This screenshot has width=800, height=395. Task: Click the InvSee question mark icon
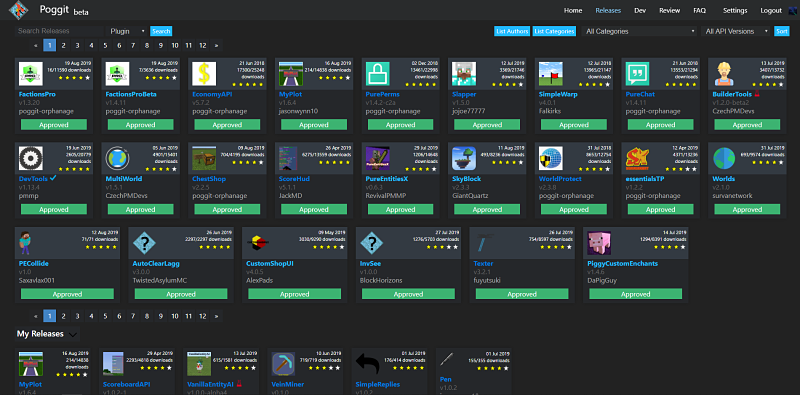(372, 243)
